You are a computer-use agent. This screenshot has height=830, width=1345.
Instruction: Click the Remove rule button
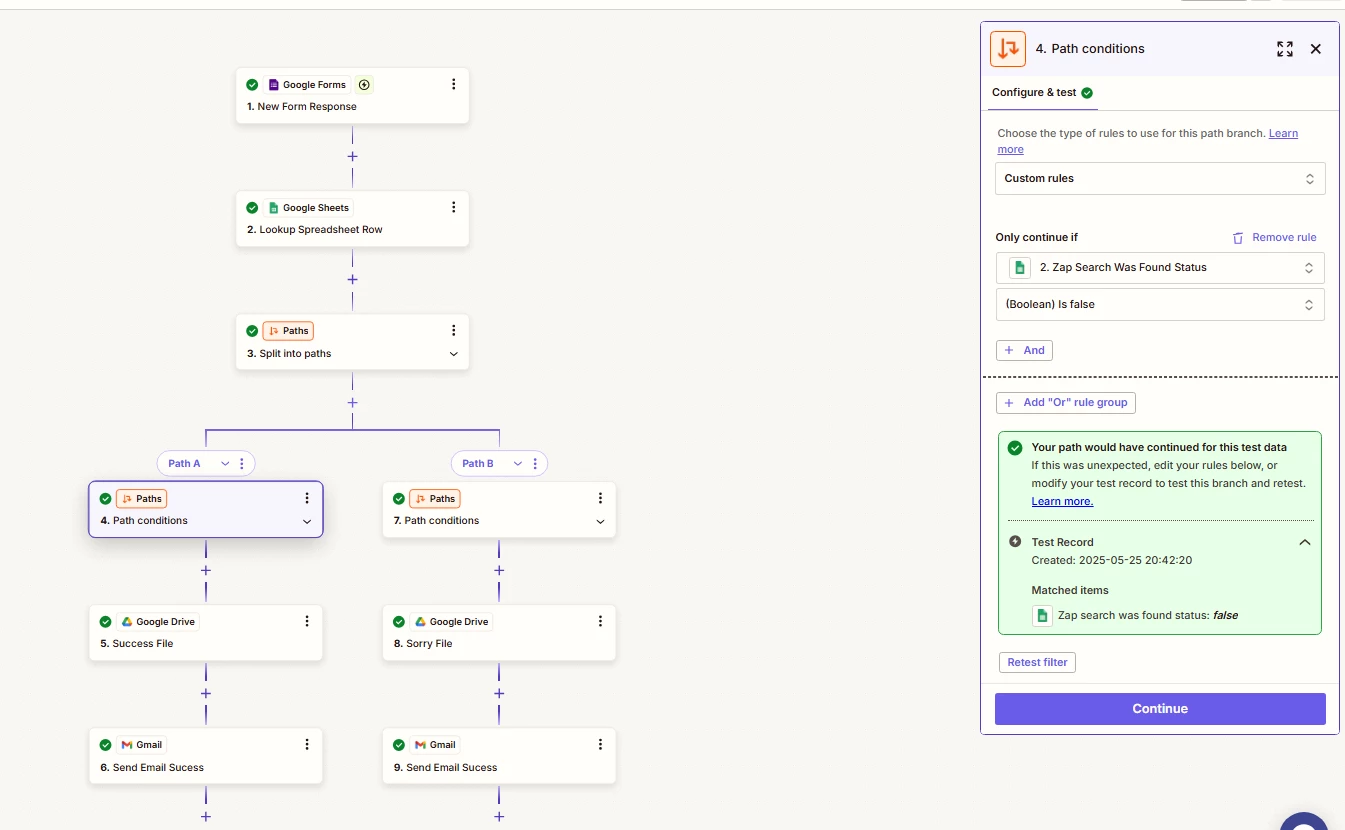1274,237
